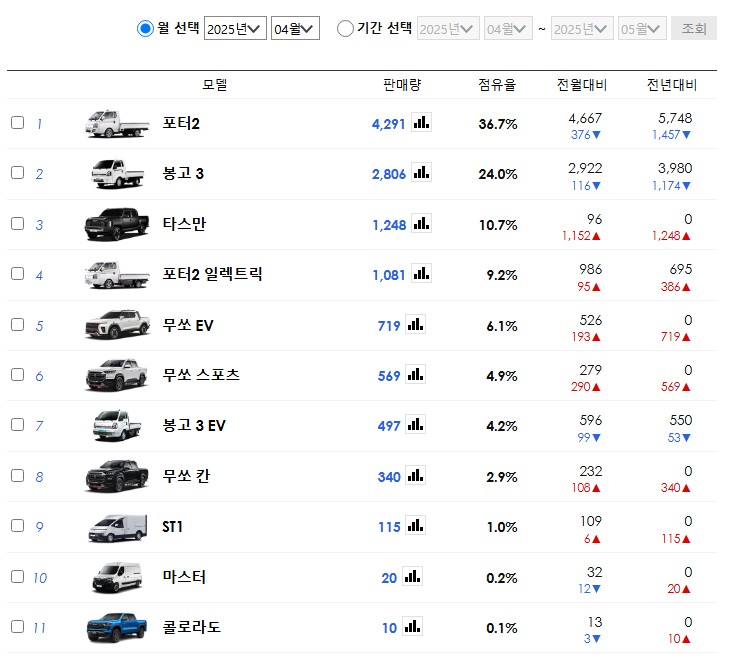The width and height of the screenshot is (740, 659).
Task: Open the 2025년 year dropdown
Action: tap(235, 29)
